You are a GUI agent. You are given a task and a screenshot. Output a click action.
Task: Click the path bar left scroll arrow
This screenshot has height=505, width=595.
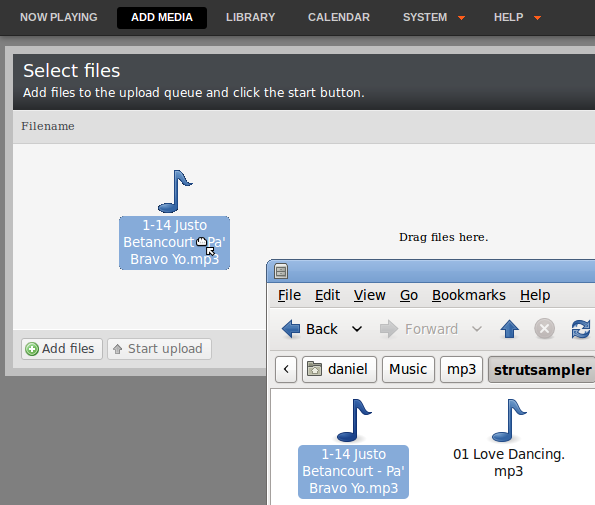(286, 369)
